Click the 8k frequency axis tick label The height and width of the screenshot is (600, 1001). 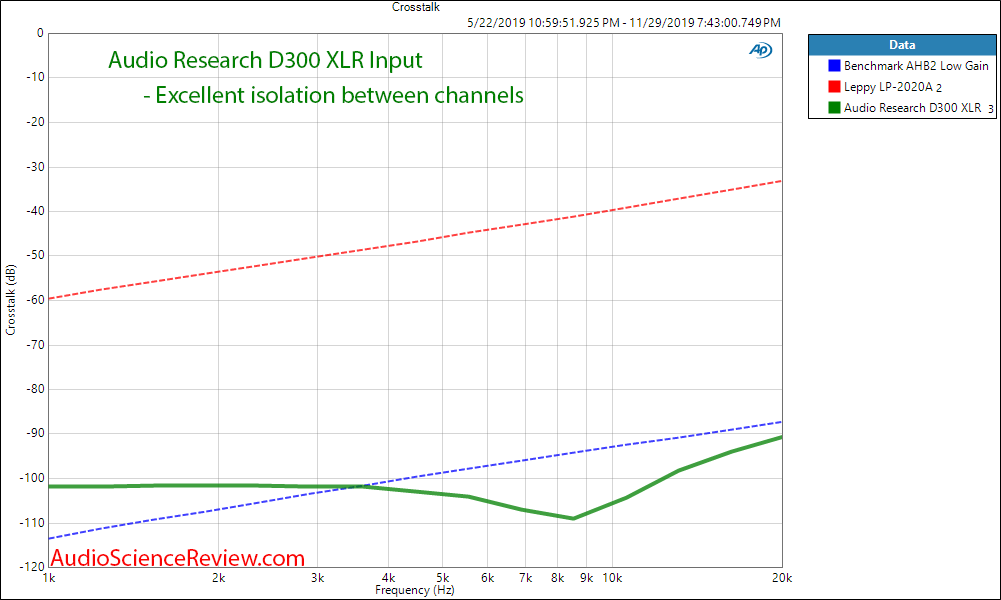tap(557, 578)
